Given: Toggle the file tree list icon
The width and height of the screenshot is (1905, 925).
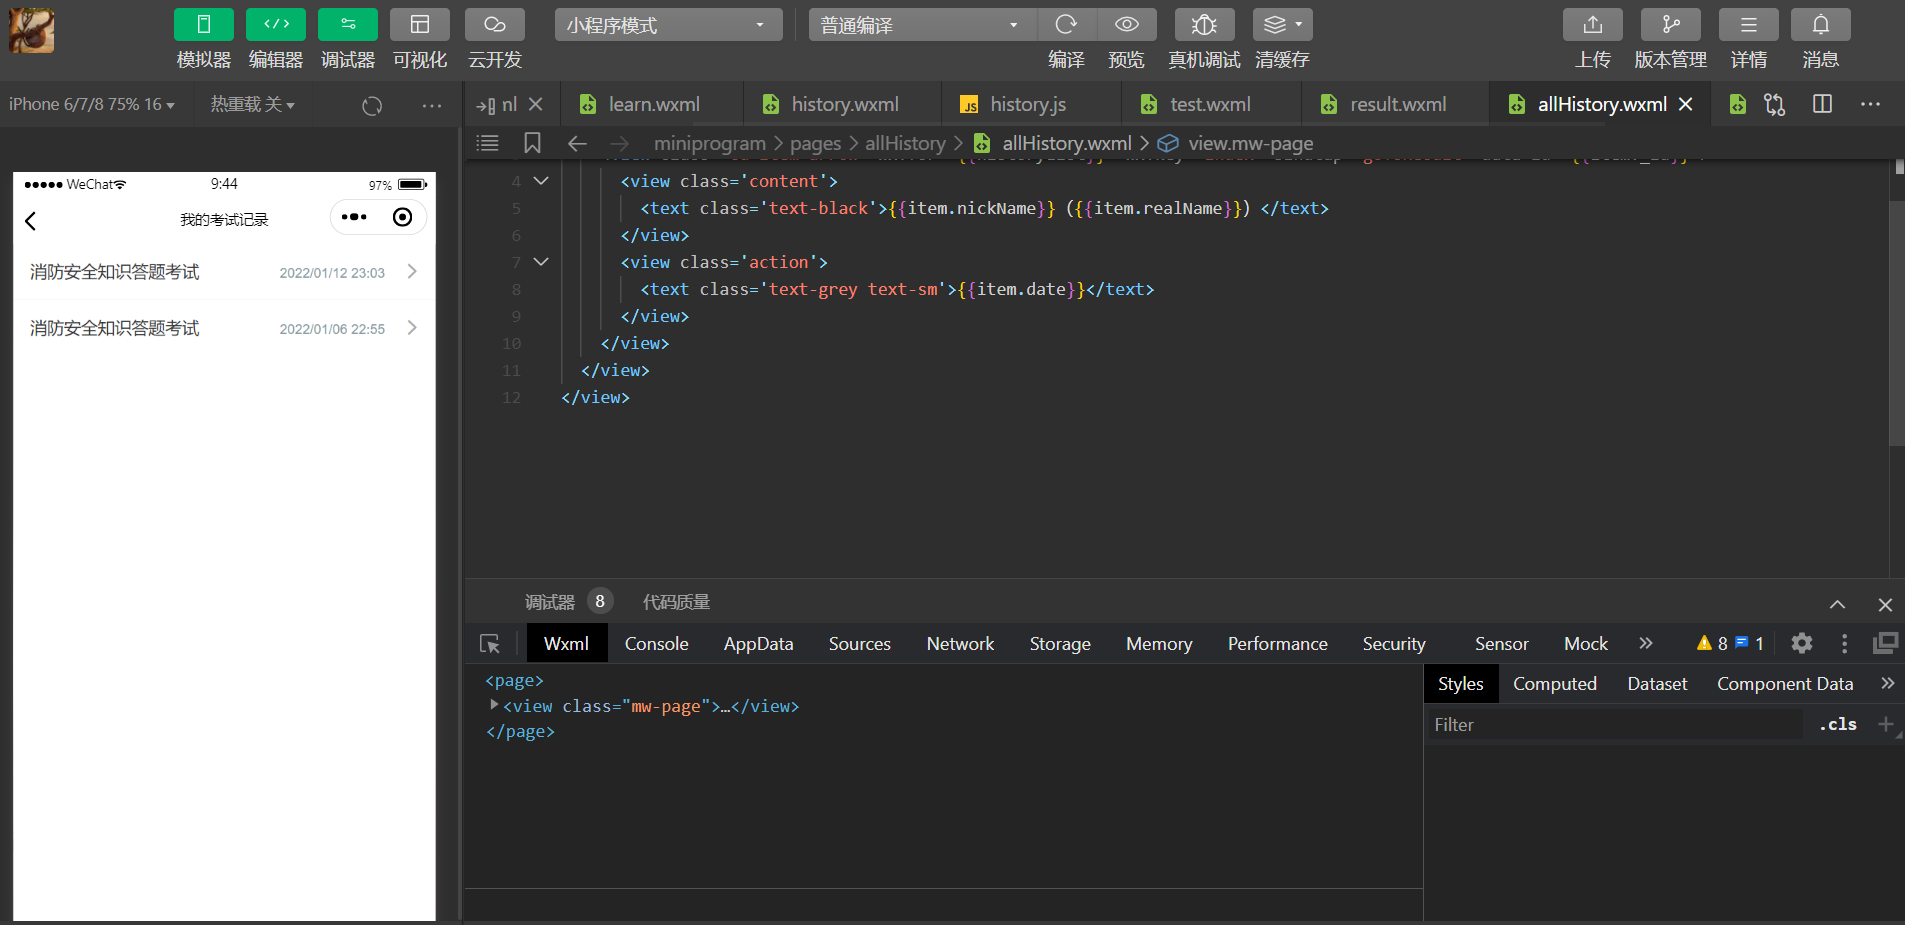Looking at the screenshot, I should click(x=488, y=143).
